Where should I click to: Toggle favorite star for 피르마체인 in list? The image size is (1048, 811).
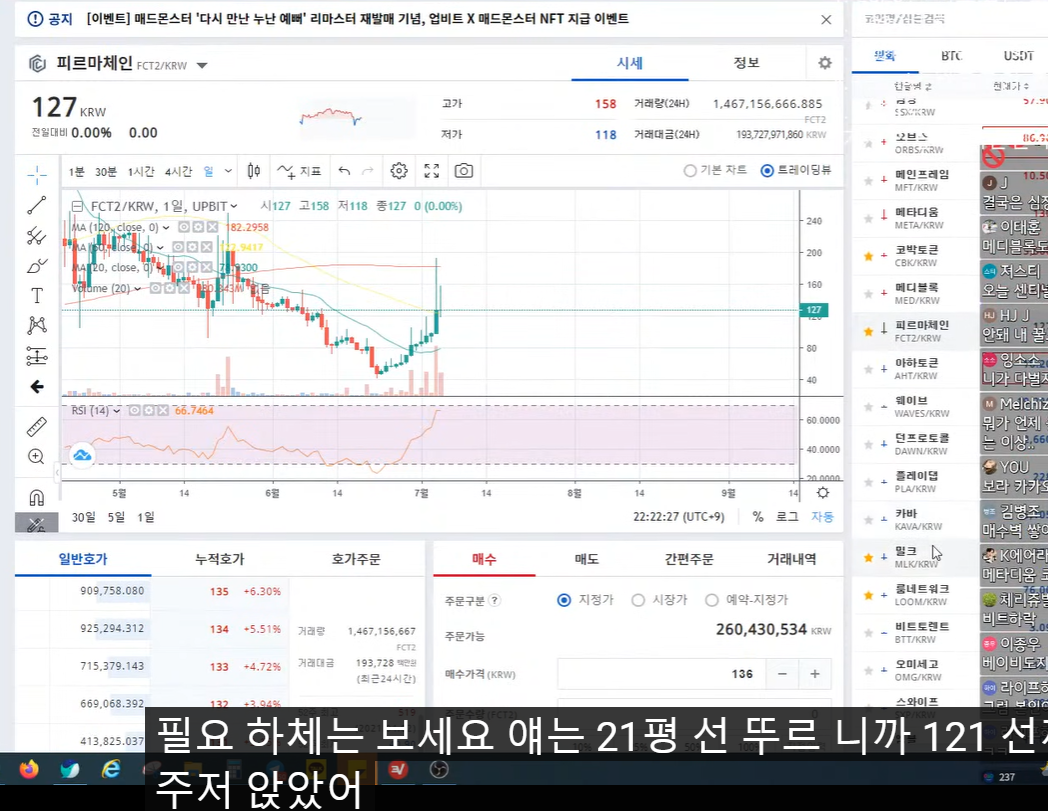click(868, 331)
